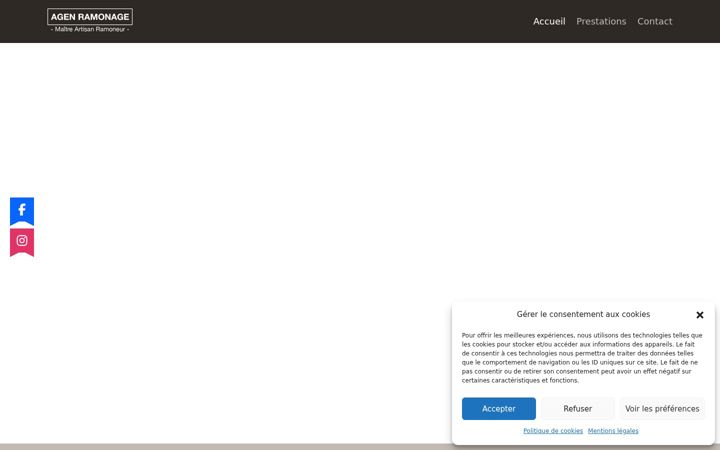This screenshot has height=450, width=720.
Task: Decline cookies with the Refuser button
Action: (x=578, y=409)
